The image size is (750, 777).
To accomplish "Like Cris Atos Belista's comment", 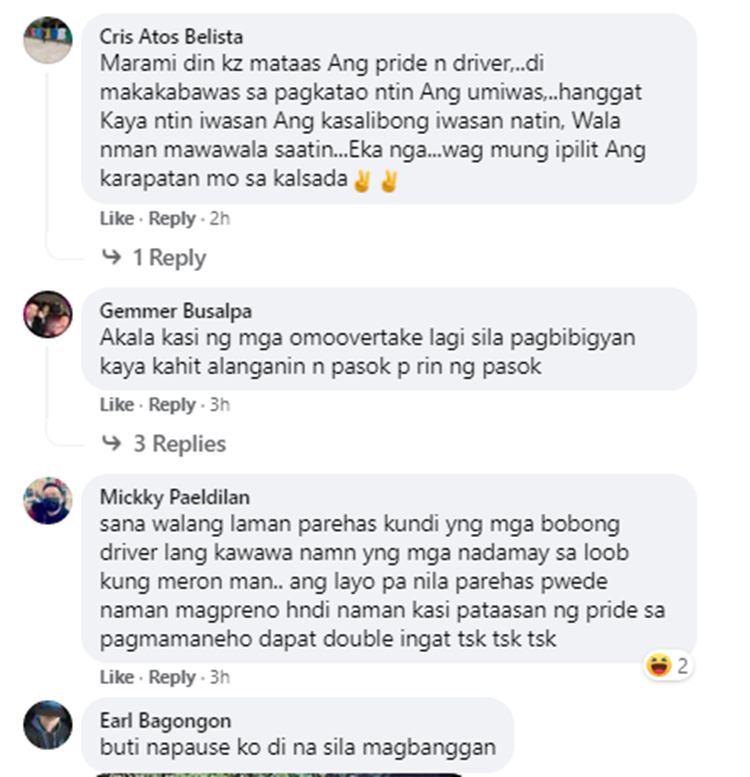I will click(x=117, y=219).
